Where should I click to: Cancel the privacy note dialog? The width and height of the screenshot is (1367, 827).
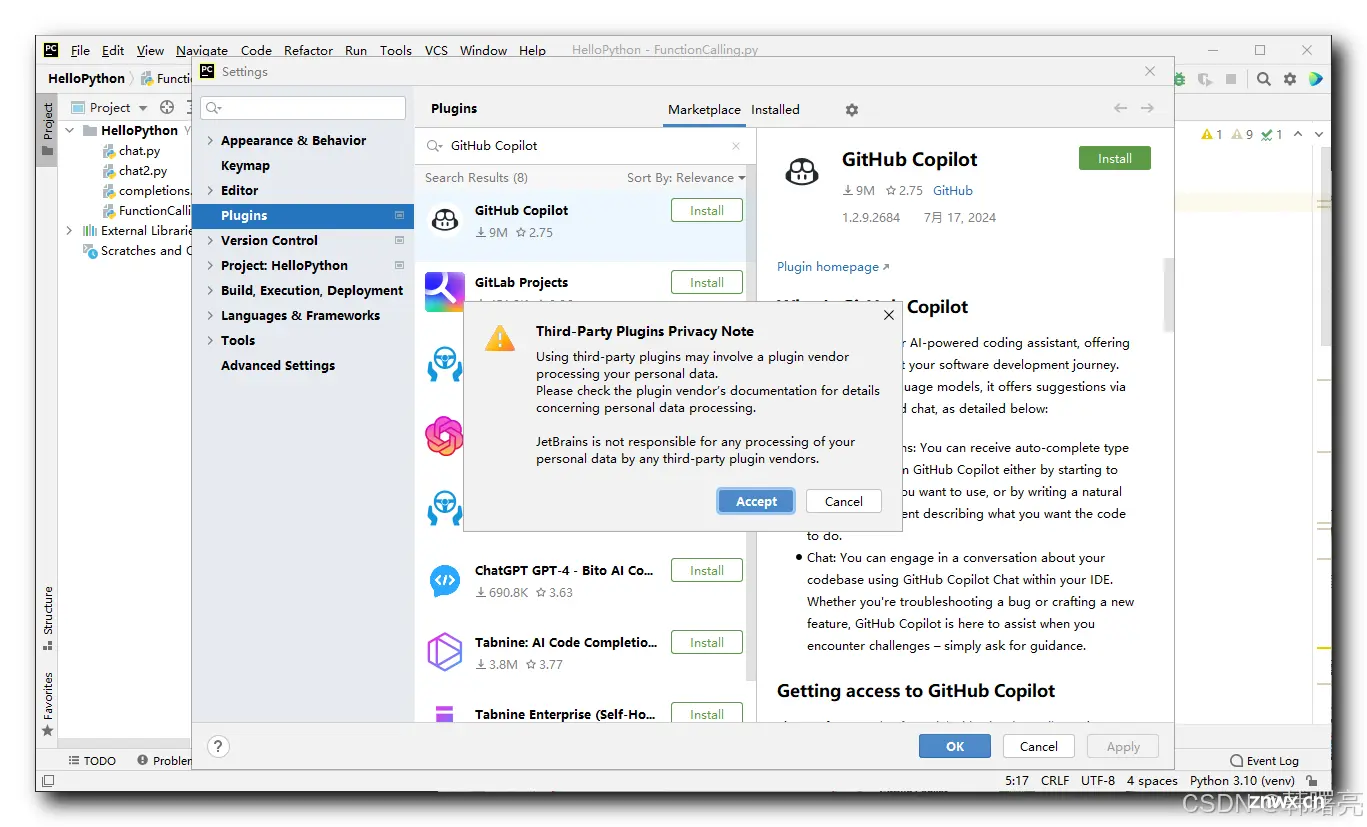pyautogui.click(x=843, y=502)
